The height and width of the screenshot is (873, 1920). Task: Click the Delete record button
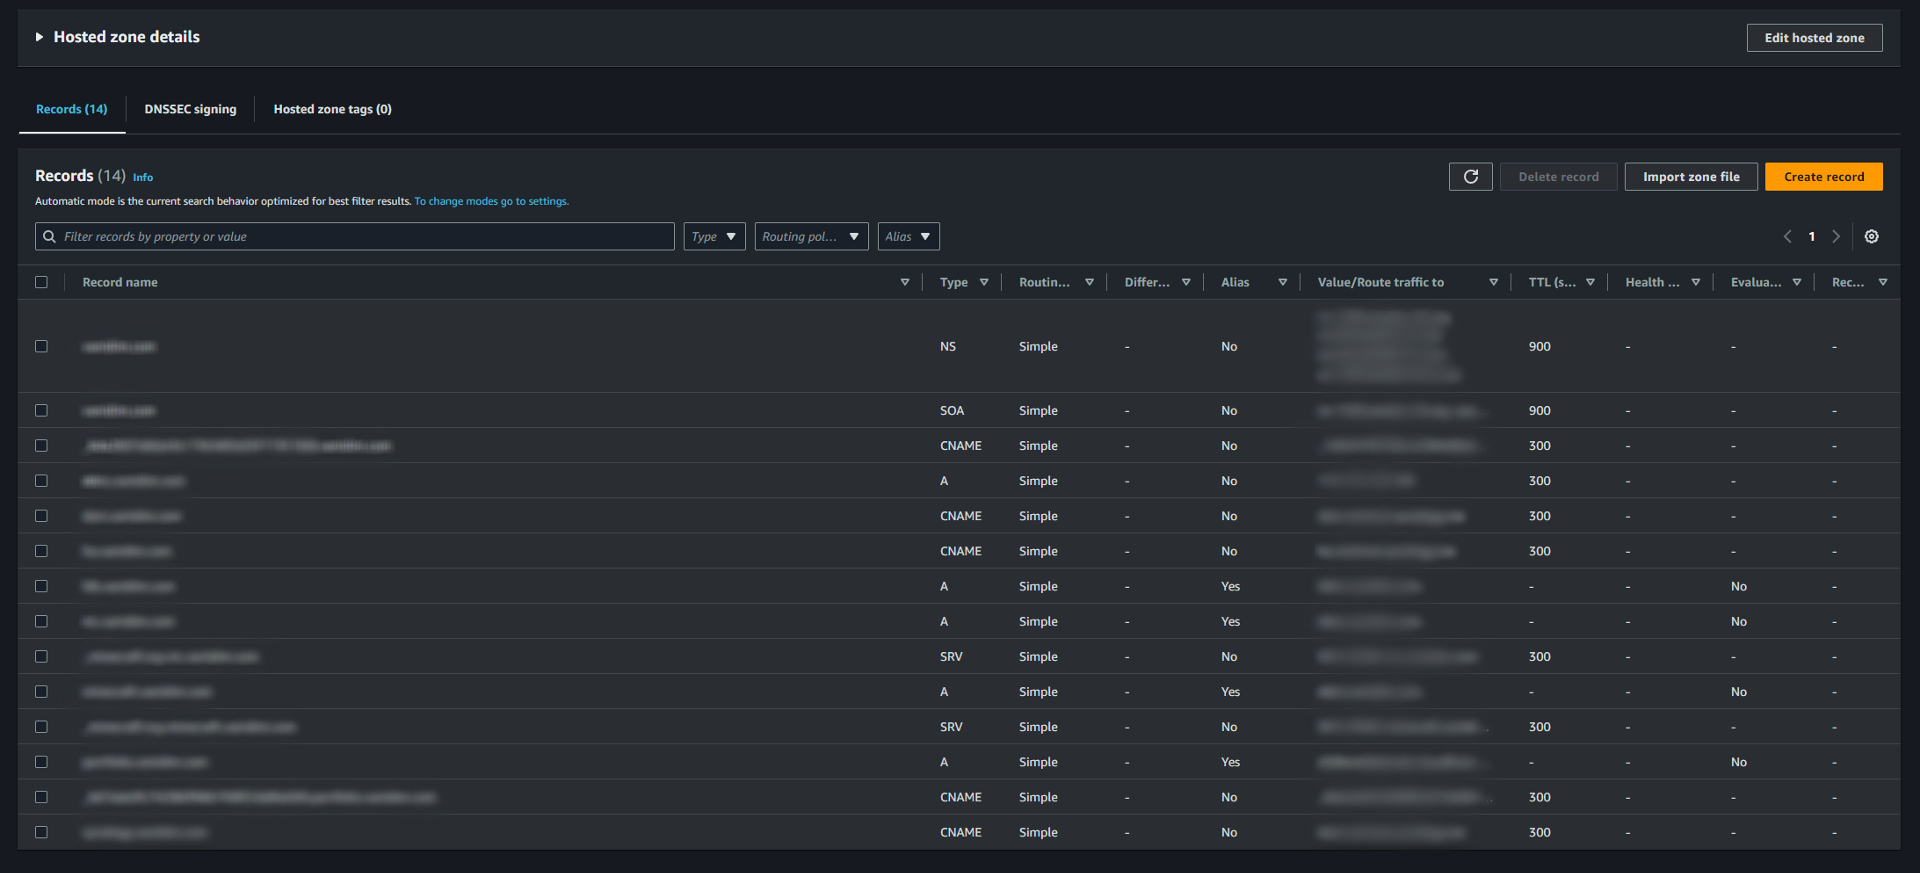click(1558, 177)
